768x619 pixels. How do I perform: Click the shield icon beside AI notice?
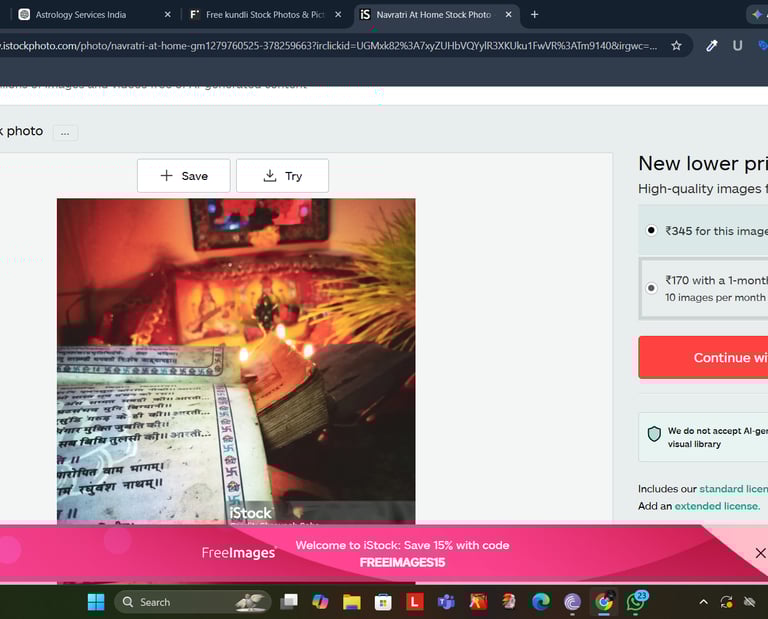[x=654, y=434]
